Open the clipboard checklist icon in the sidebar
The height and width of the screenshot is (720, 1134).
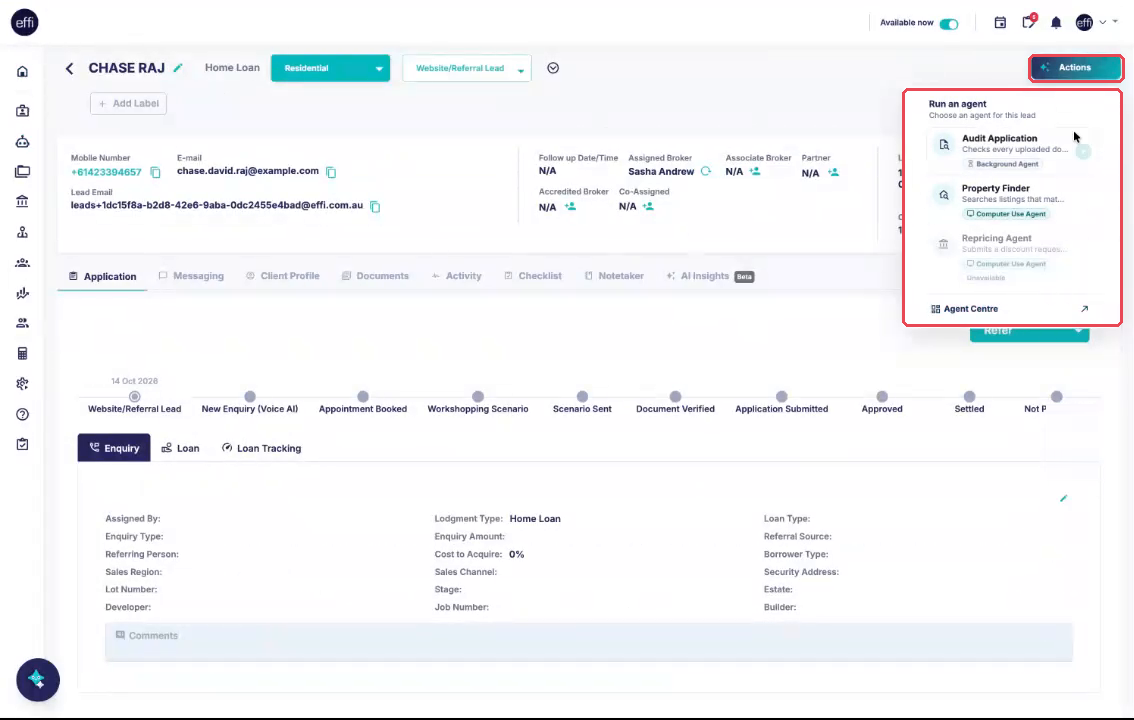coord(22,444)
